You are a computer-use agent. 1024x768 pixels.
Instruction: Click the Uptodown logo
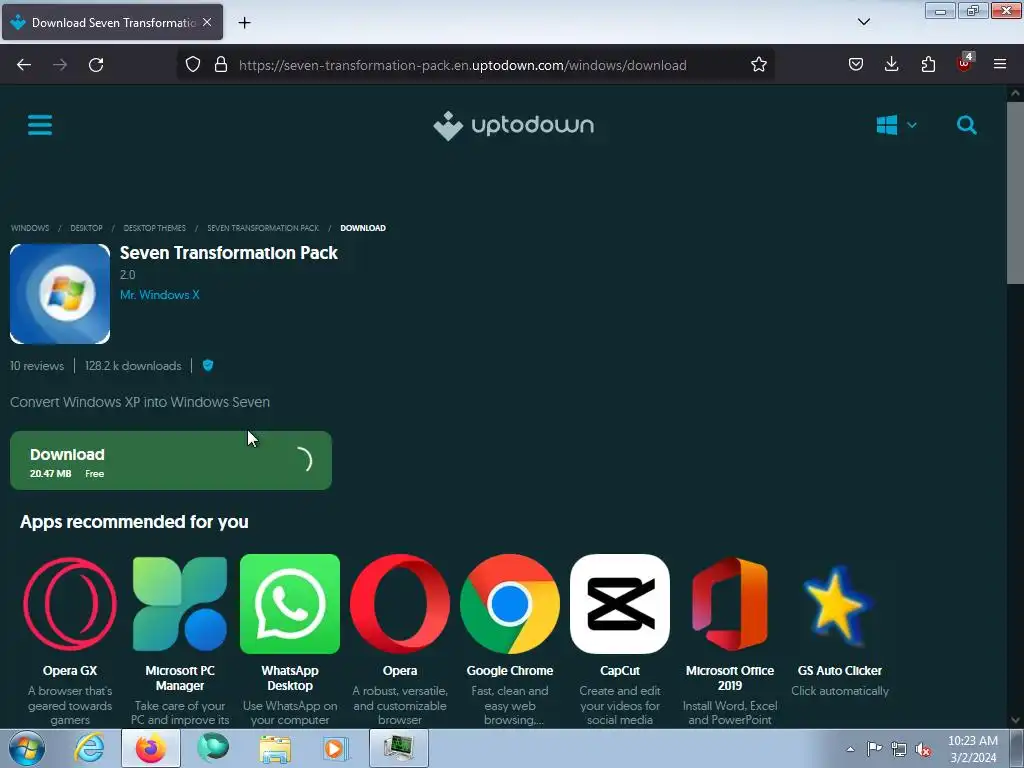513,125
